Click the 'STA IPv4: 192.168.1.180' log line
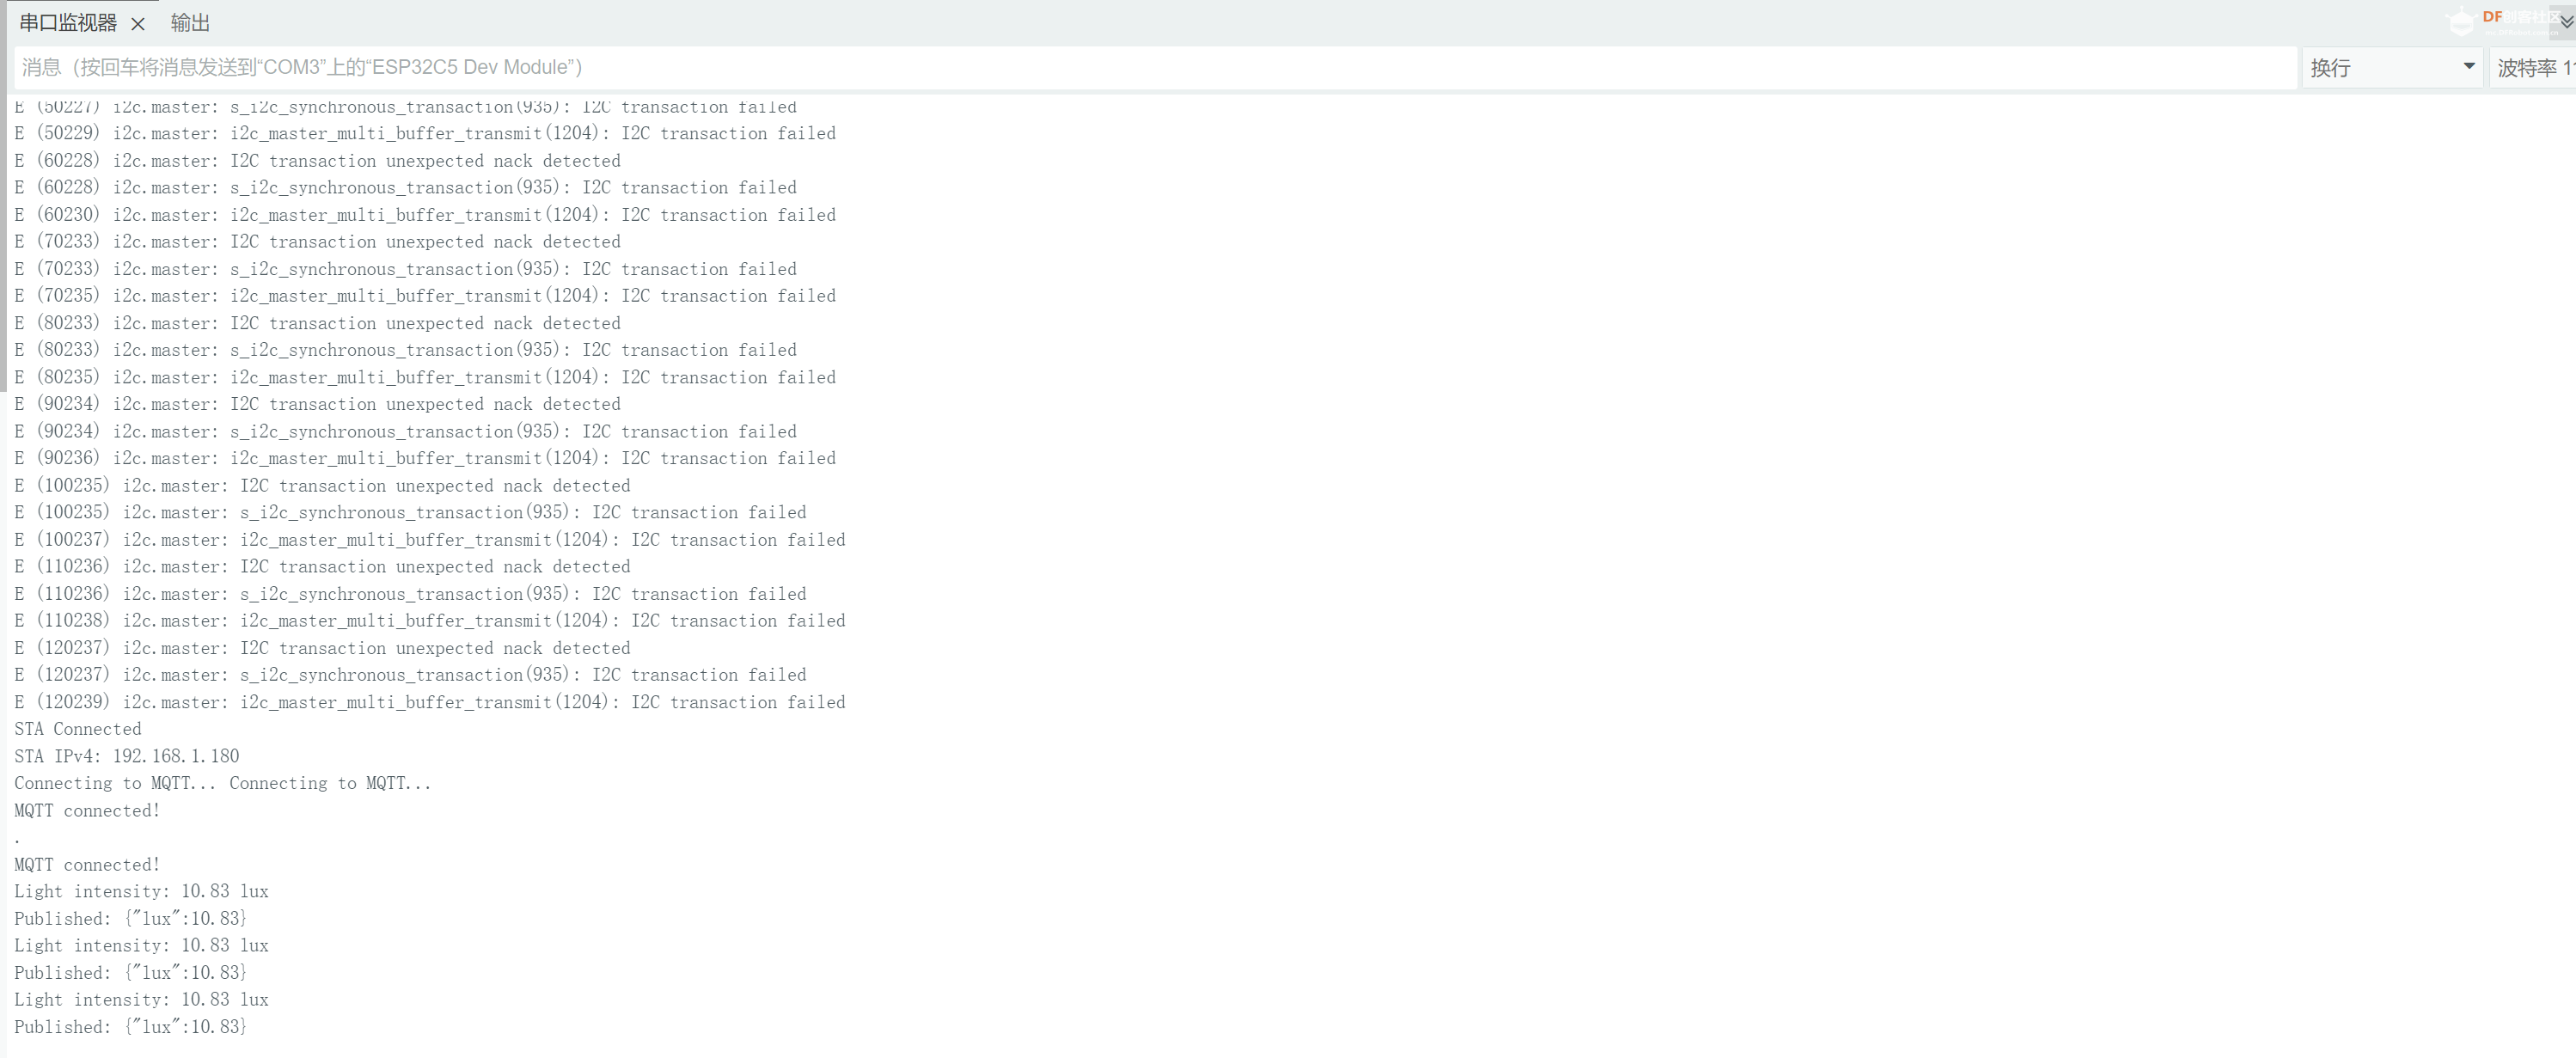 click(x=126, y=756)
